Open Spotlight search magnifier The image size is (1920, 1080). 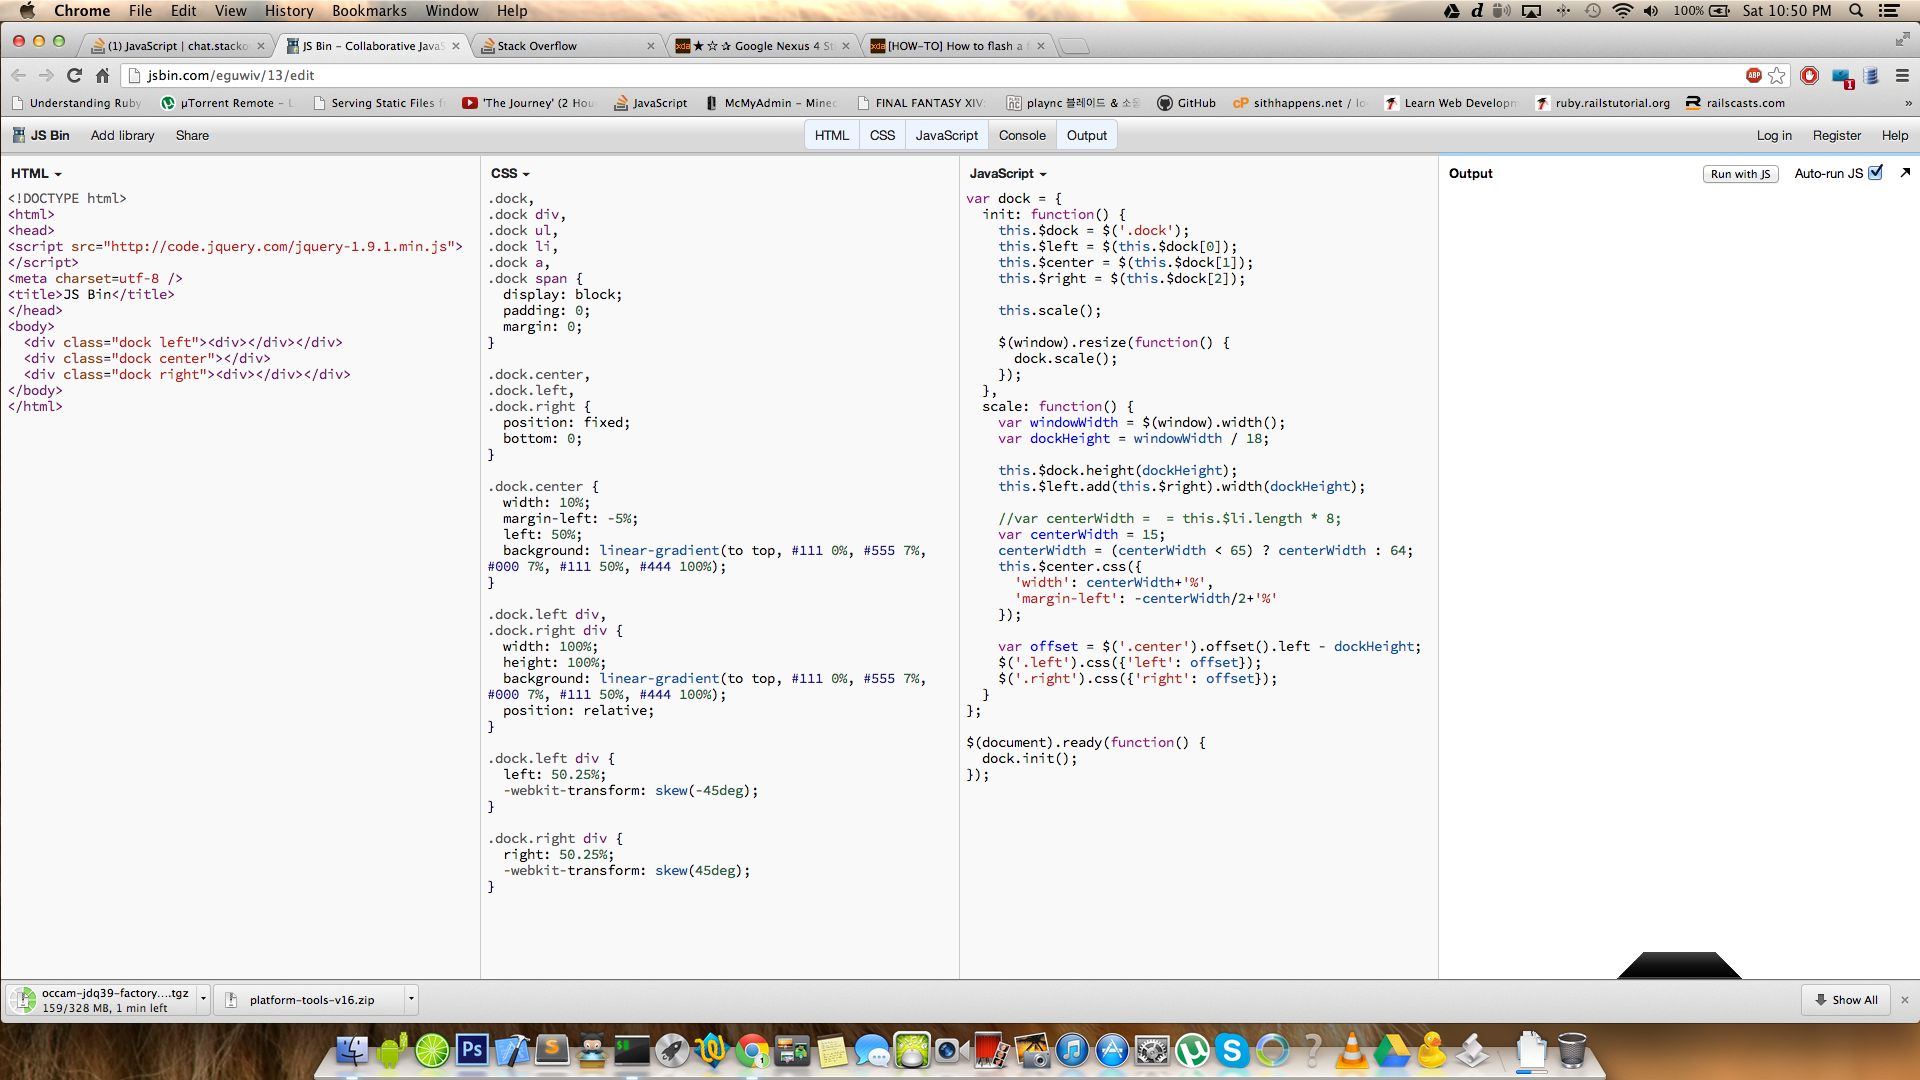pyautogui.click(x=1856, y=11)
